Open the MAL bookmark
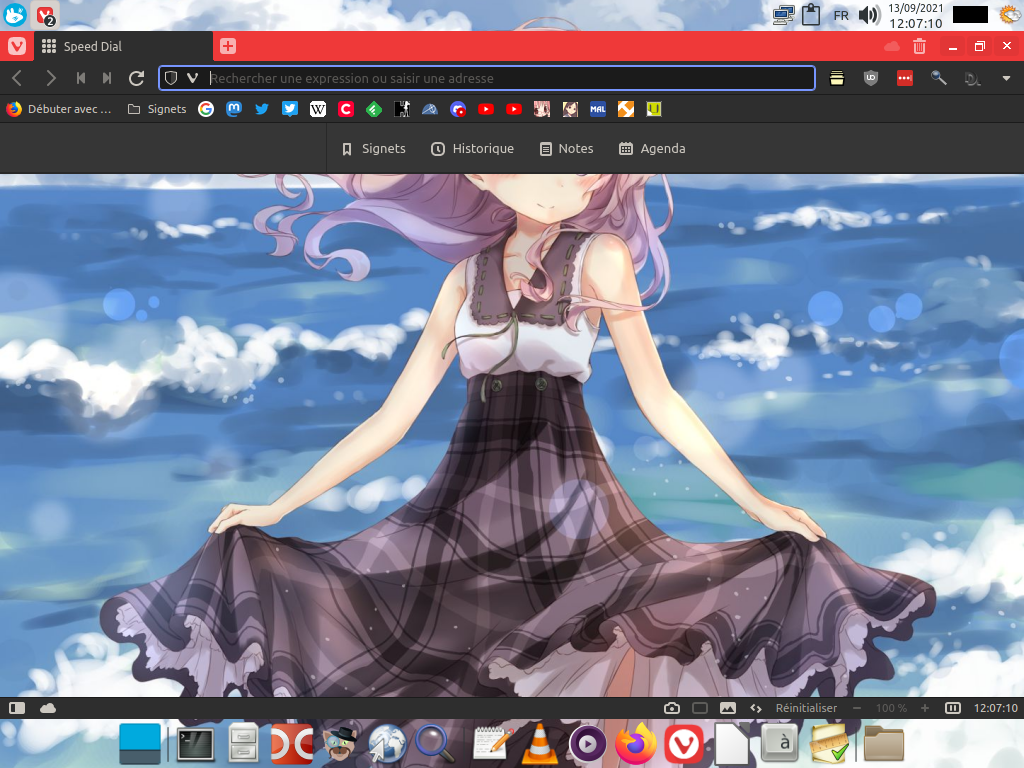1024x768 pixels. click(598, 109)
